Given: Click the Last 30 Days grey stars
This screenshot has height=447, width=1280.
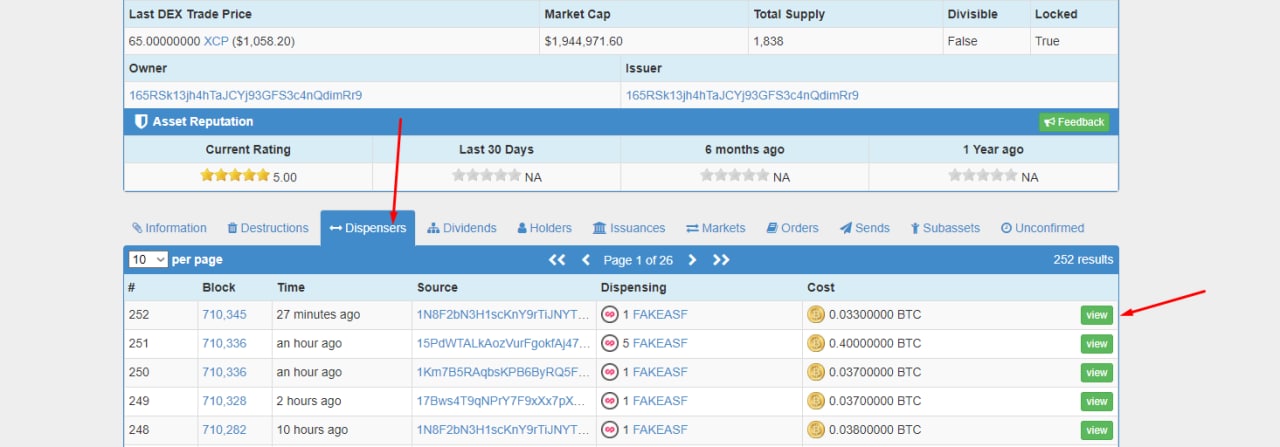Looking at the screenshot, I should tap(486, 175).
